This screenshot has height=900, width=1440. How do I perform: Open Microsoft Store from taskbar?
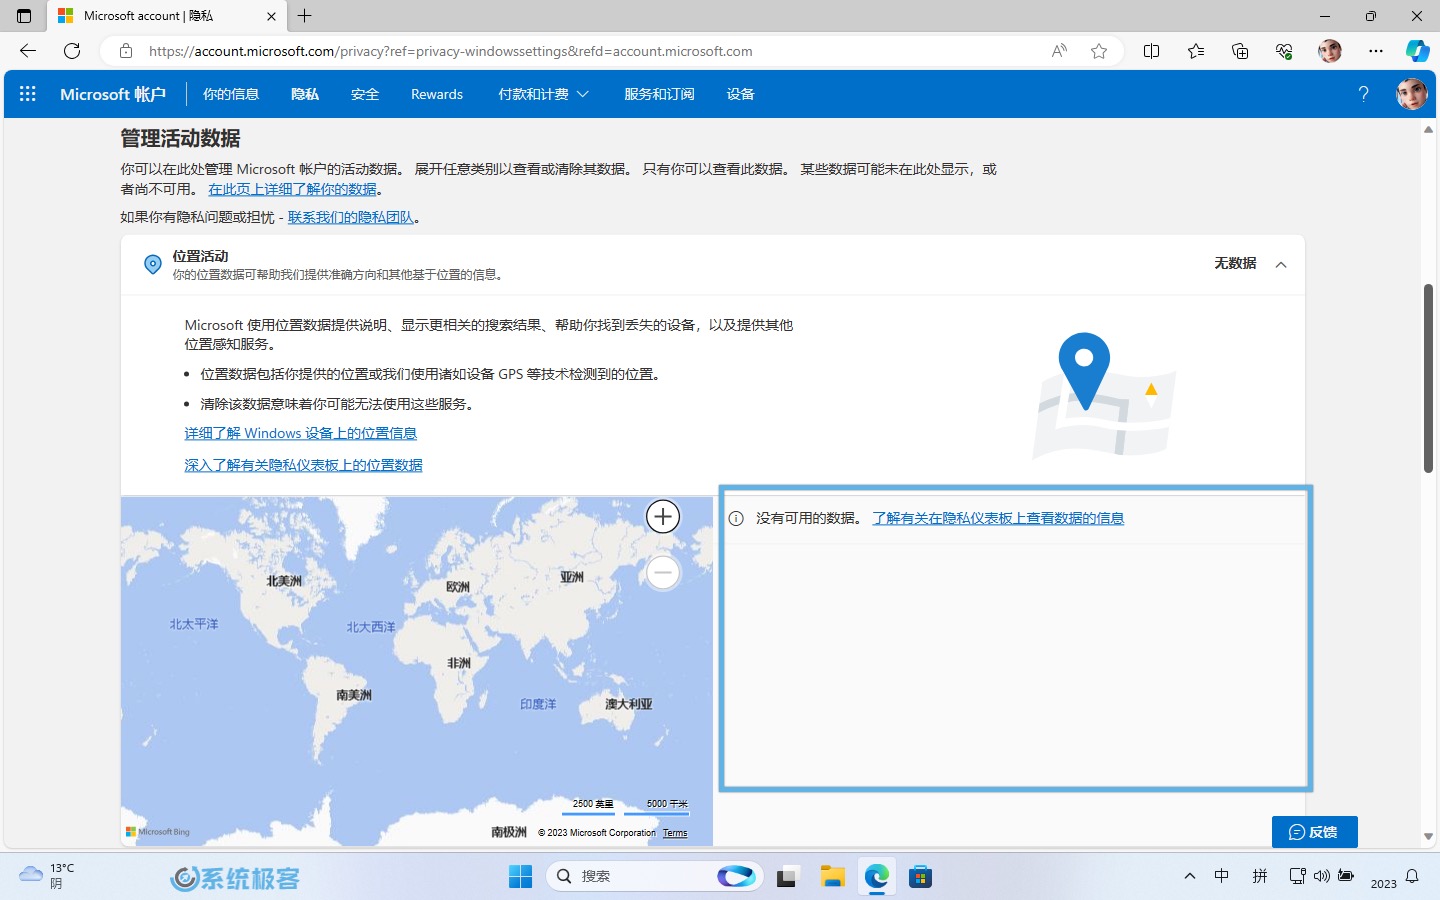tap(920, 877)
